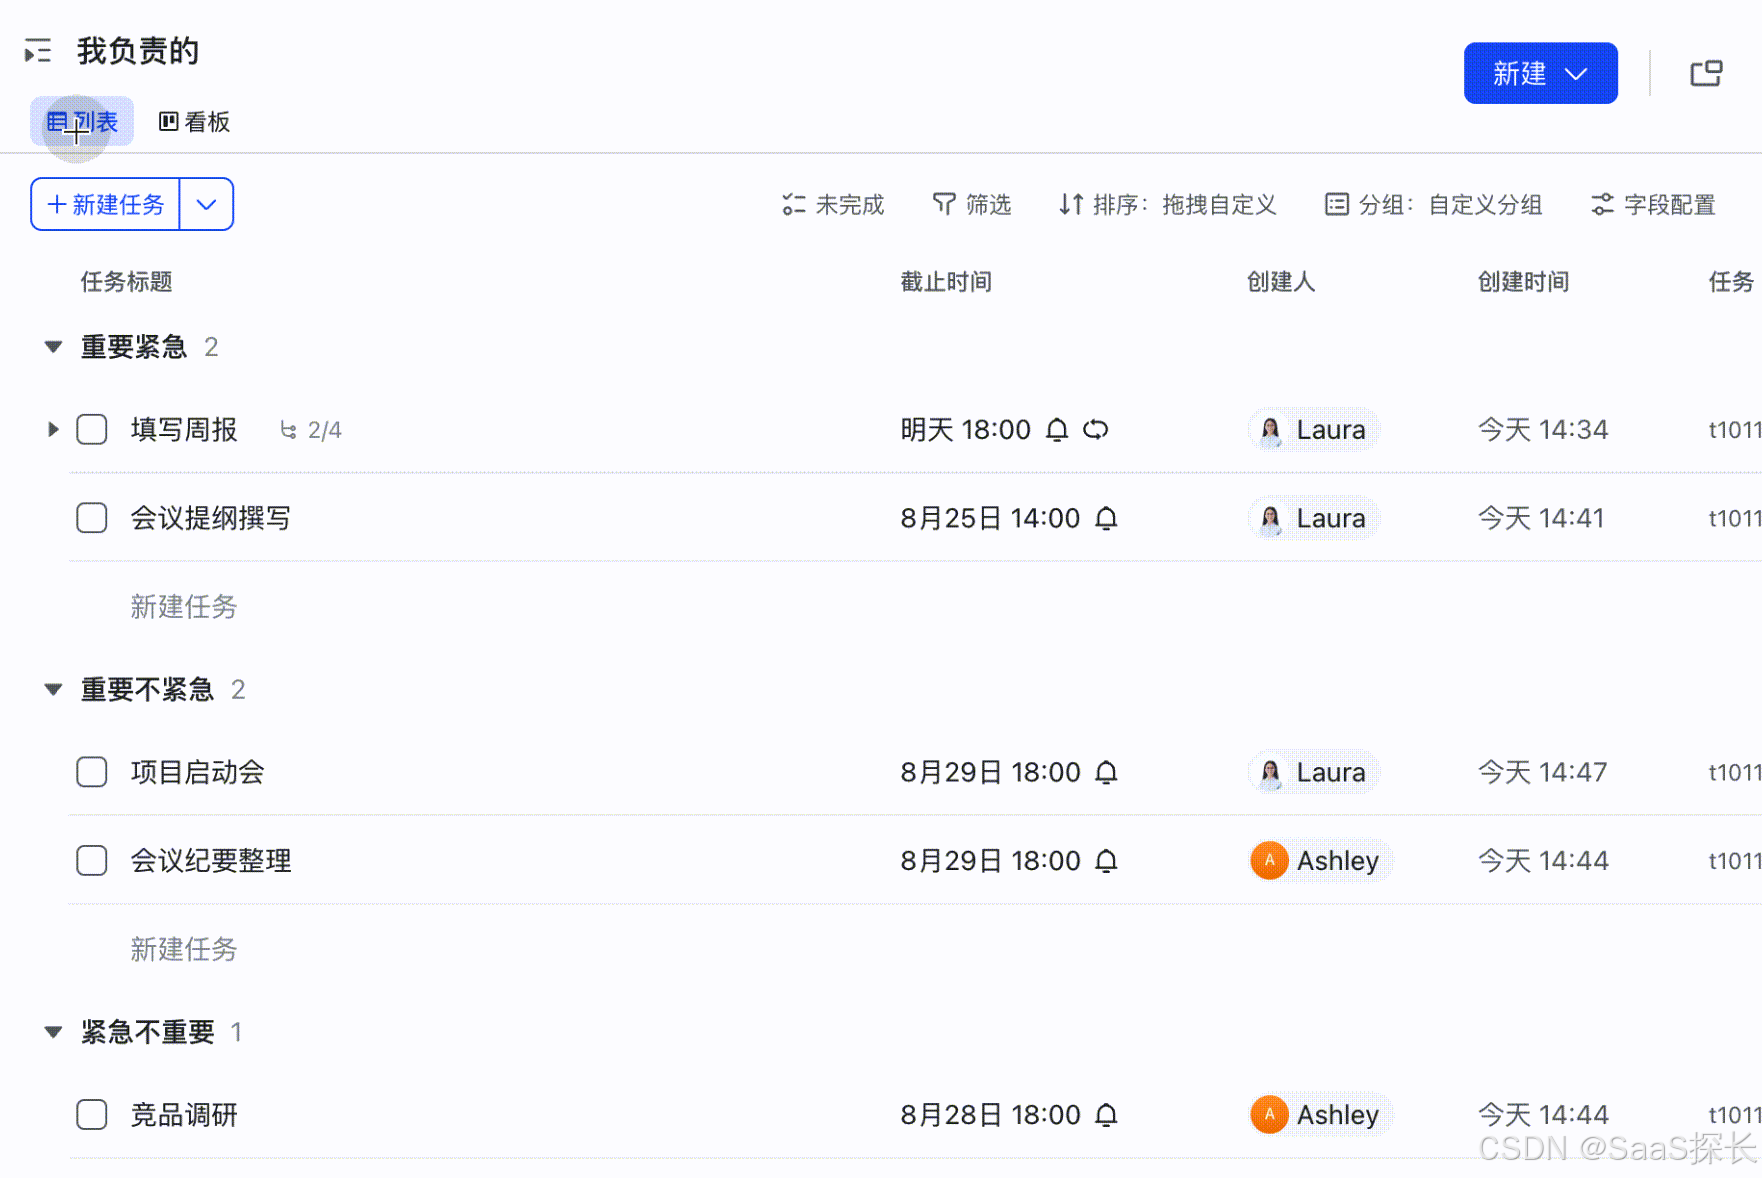Image resolution: width=1762 pixels, height=1178 pixels.
Task: Complete the 会议纪要整理 task checkbox
Action: (92, 861)
